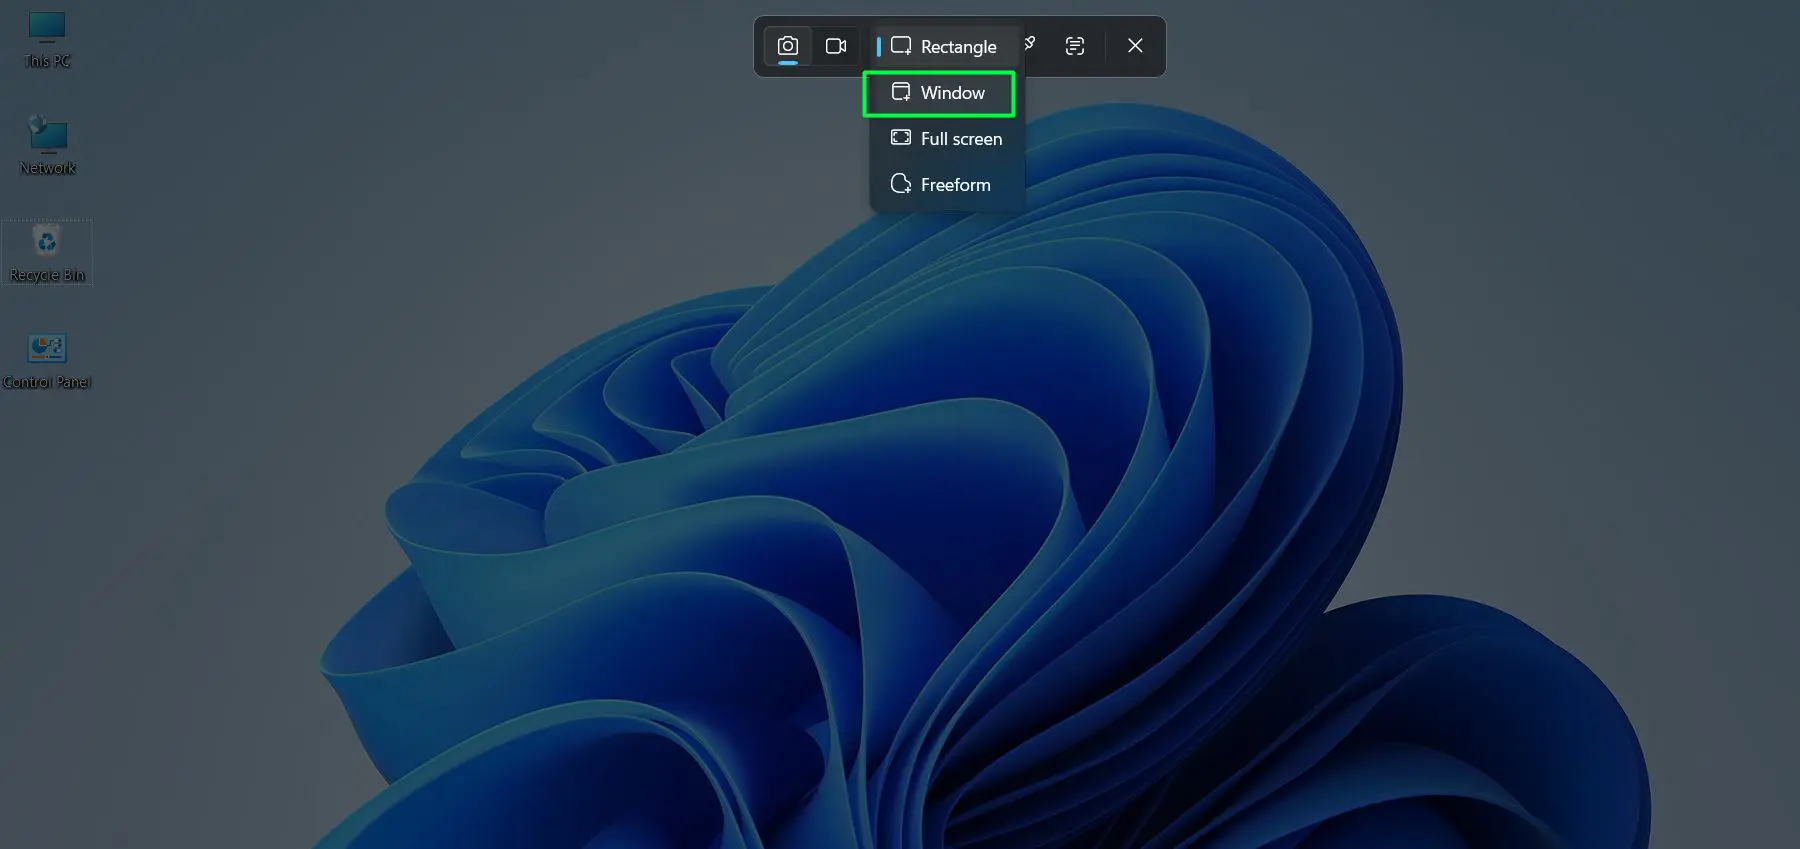
Task: Choose the Rectangle snipping mode option
Action: coord(957,47)
